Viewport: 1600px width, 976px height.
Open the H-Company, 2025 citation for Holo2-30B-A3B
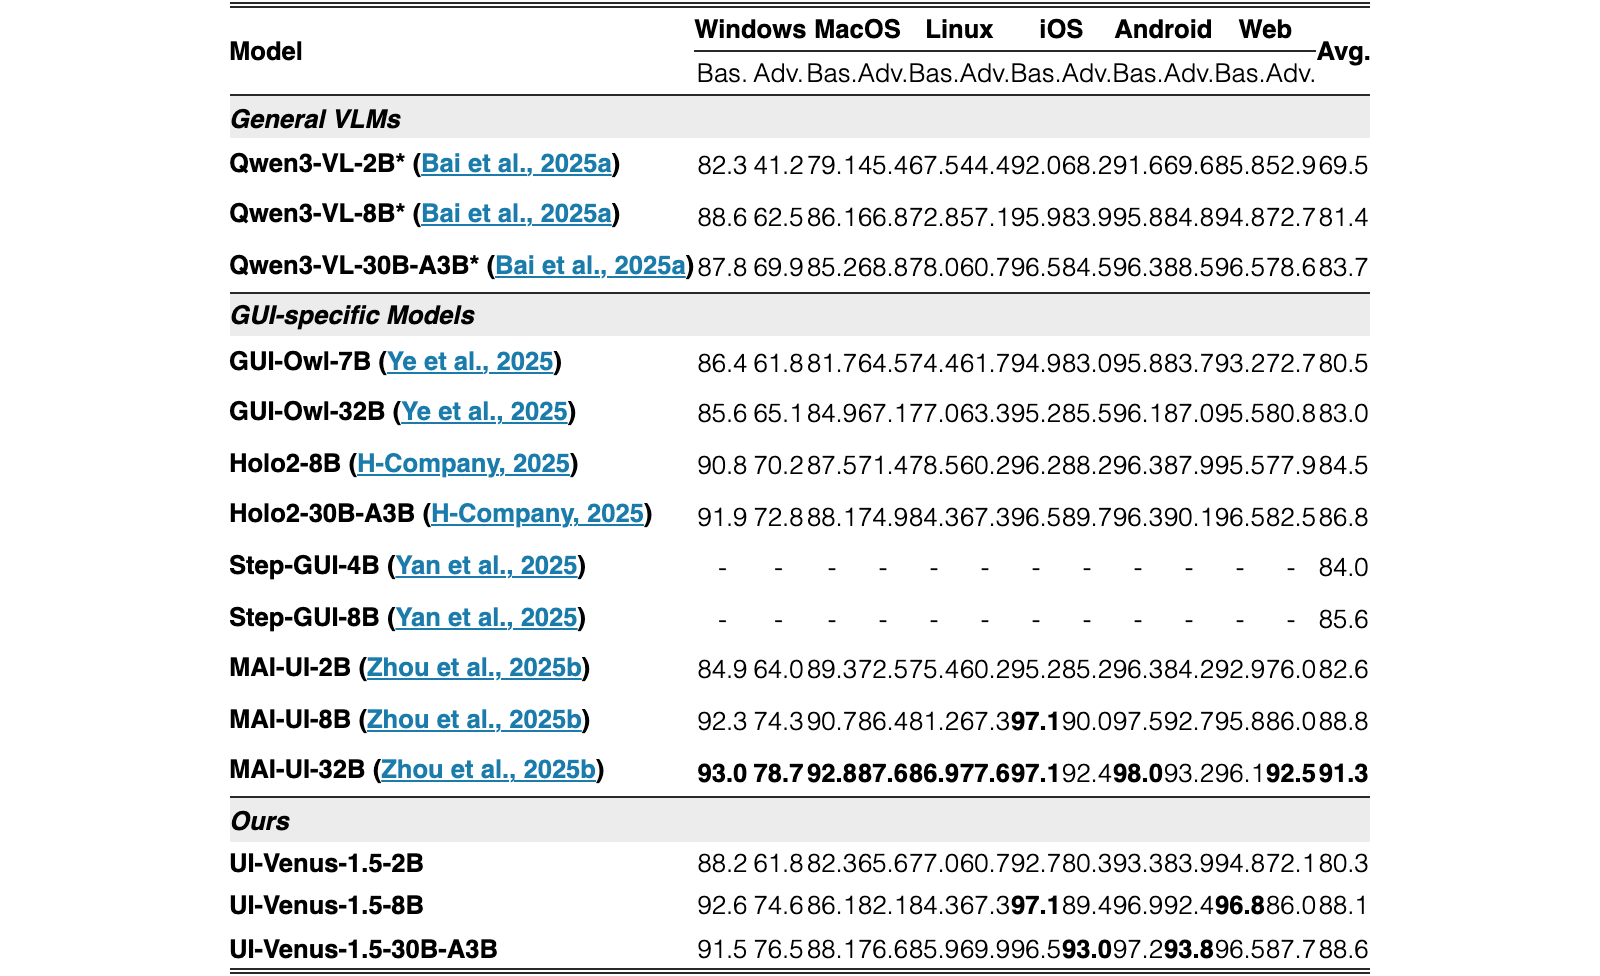537,513
